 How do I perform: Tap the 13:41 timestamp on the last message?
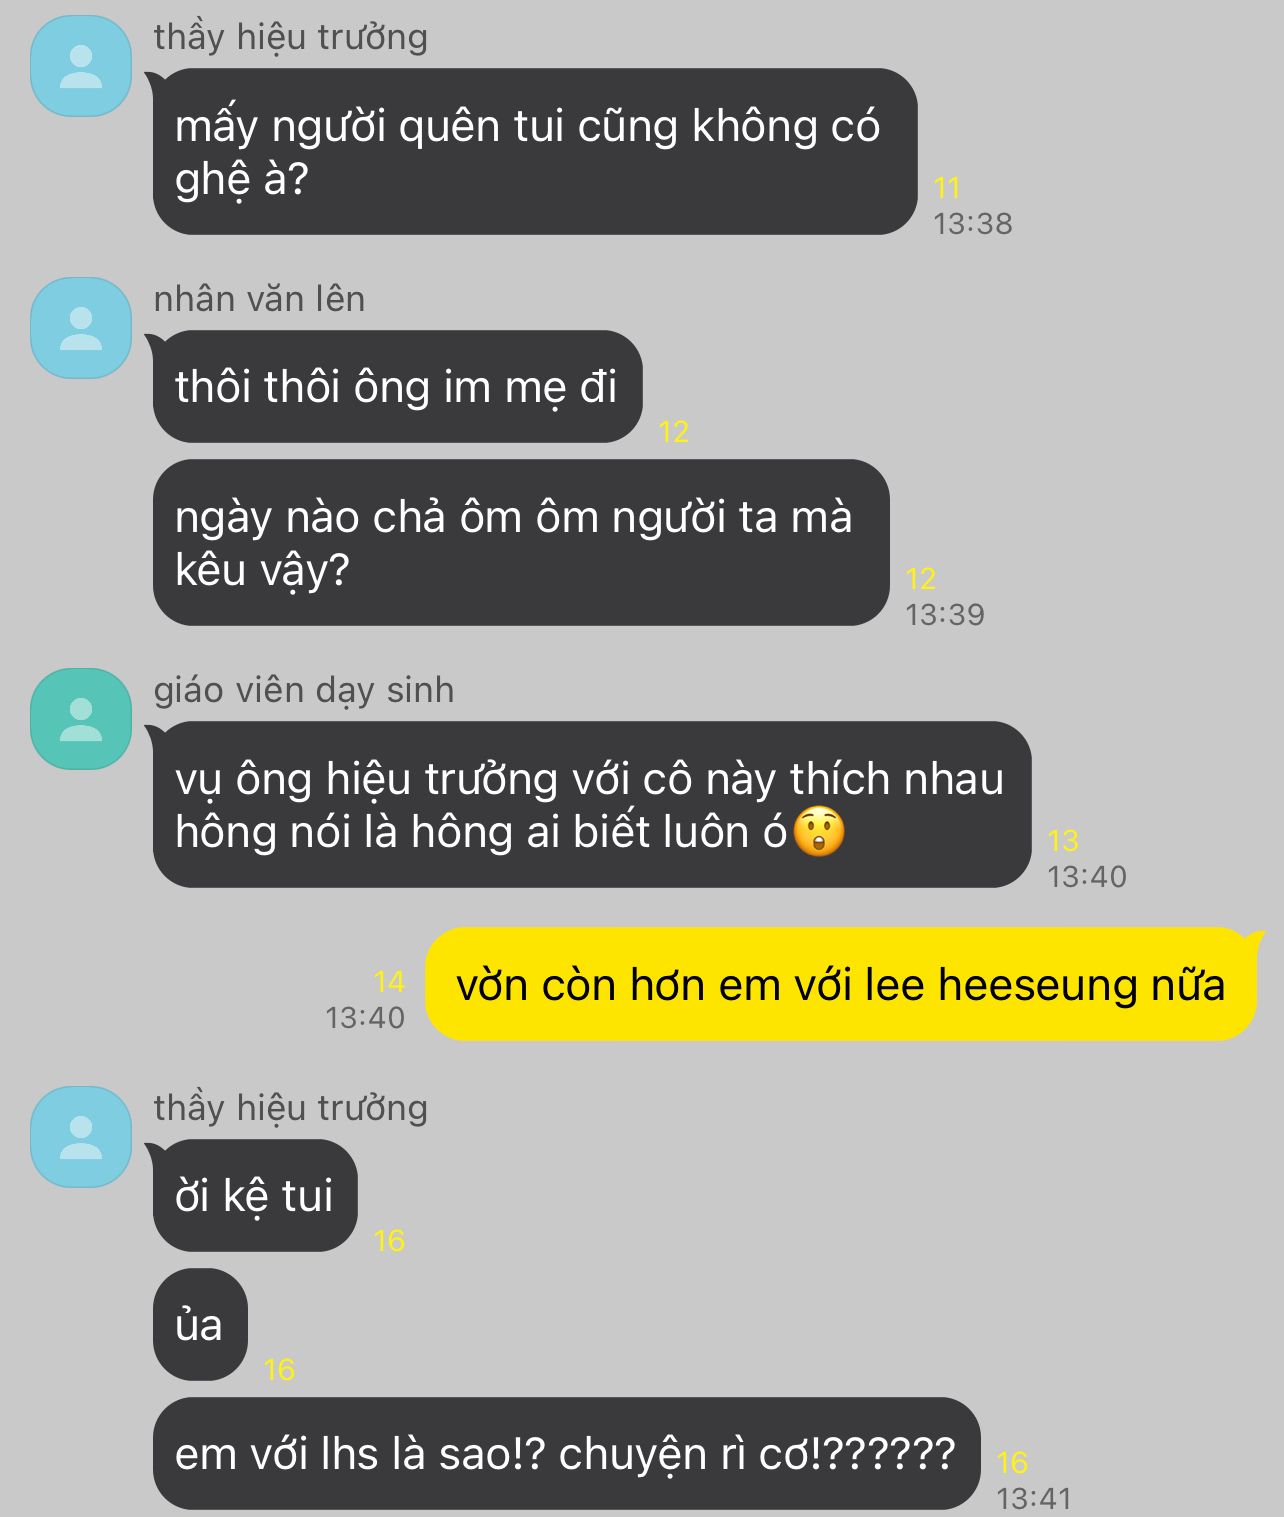pyautogui.click(x=1035, y=1498)
